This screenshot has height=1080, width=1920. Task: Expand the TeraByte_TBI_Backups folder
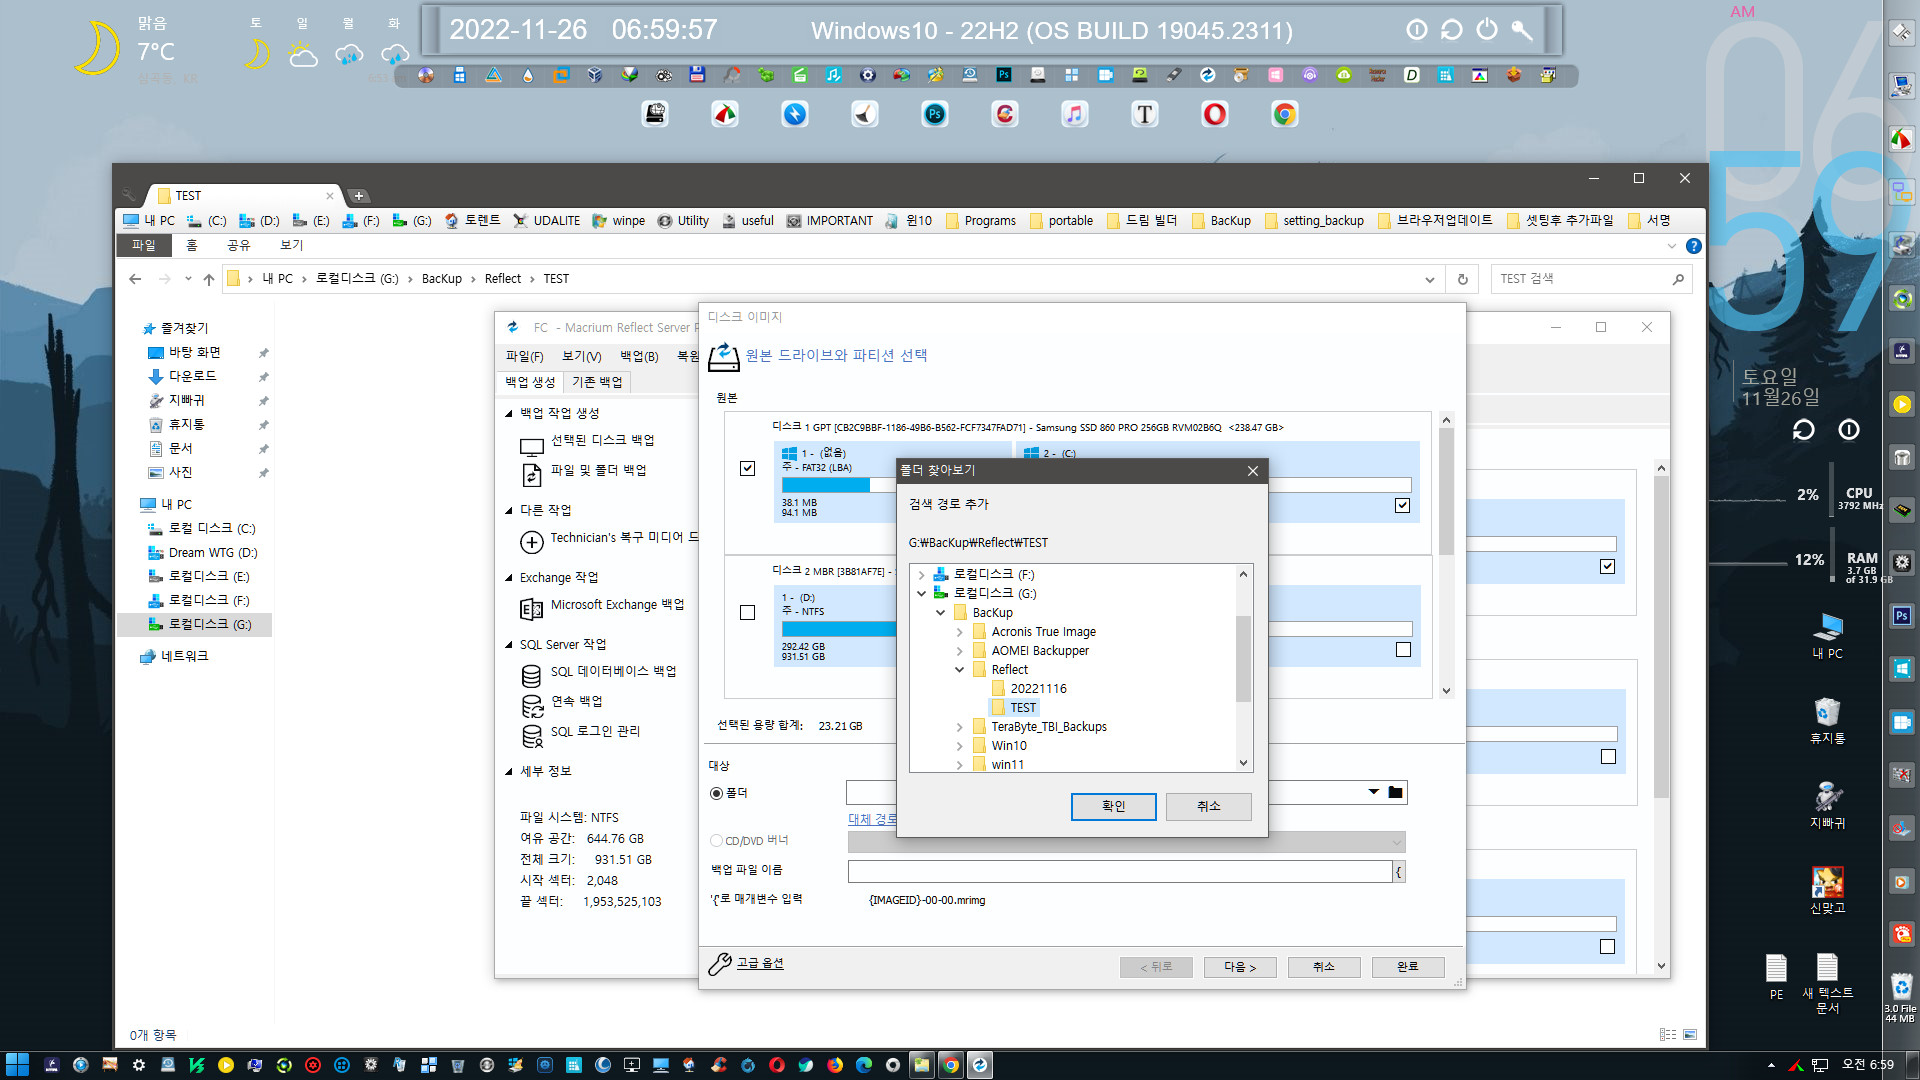[959, 727]
